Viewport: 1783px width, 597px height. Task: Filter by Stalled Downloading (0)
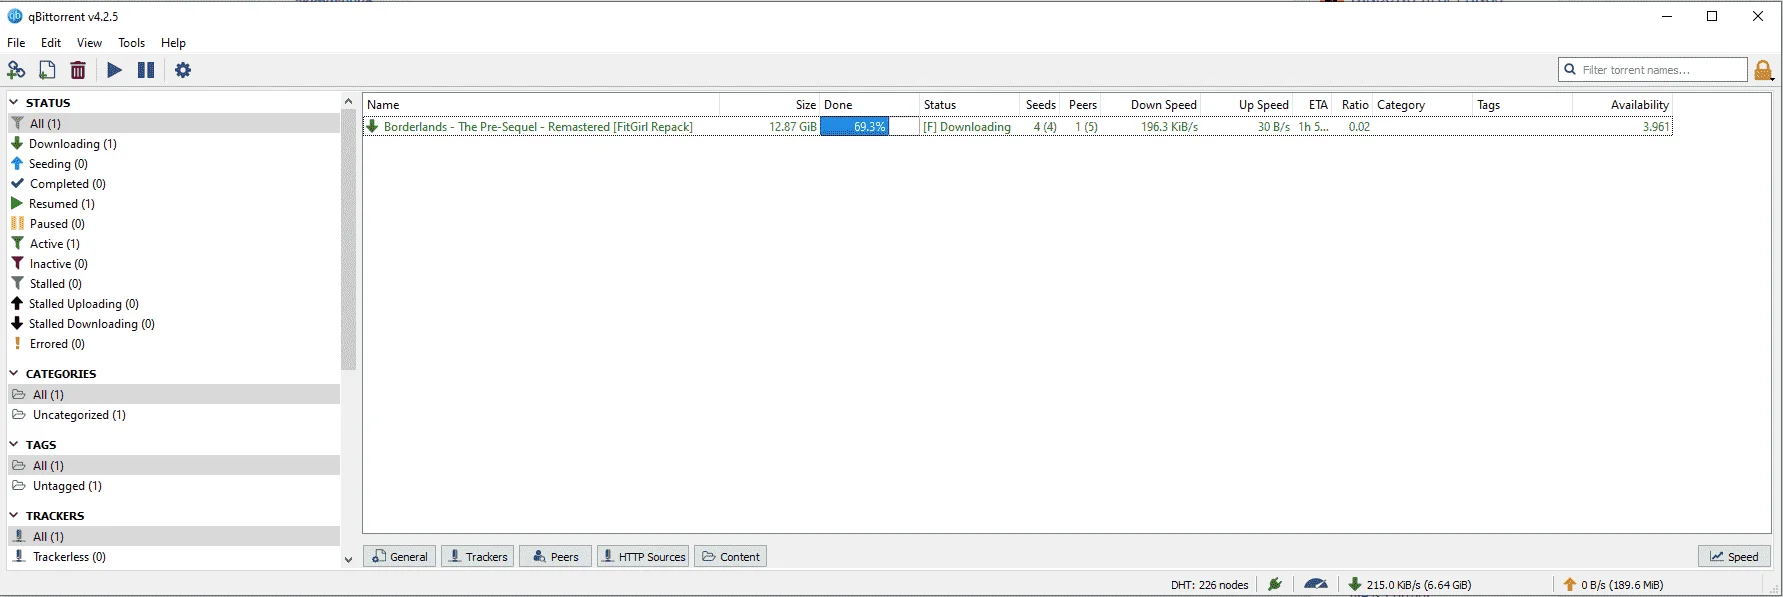(x=92, y=324)
